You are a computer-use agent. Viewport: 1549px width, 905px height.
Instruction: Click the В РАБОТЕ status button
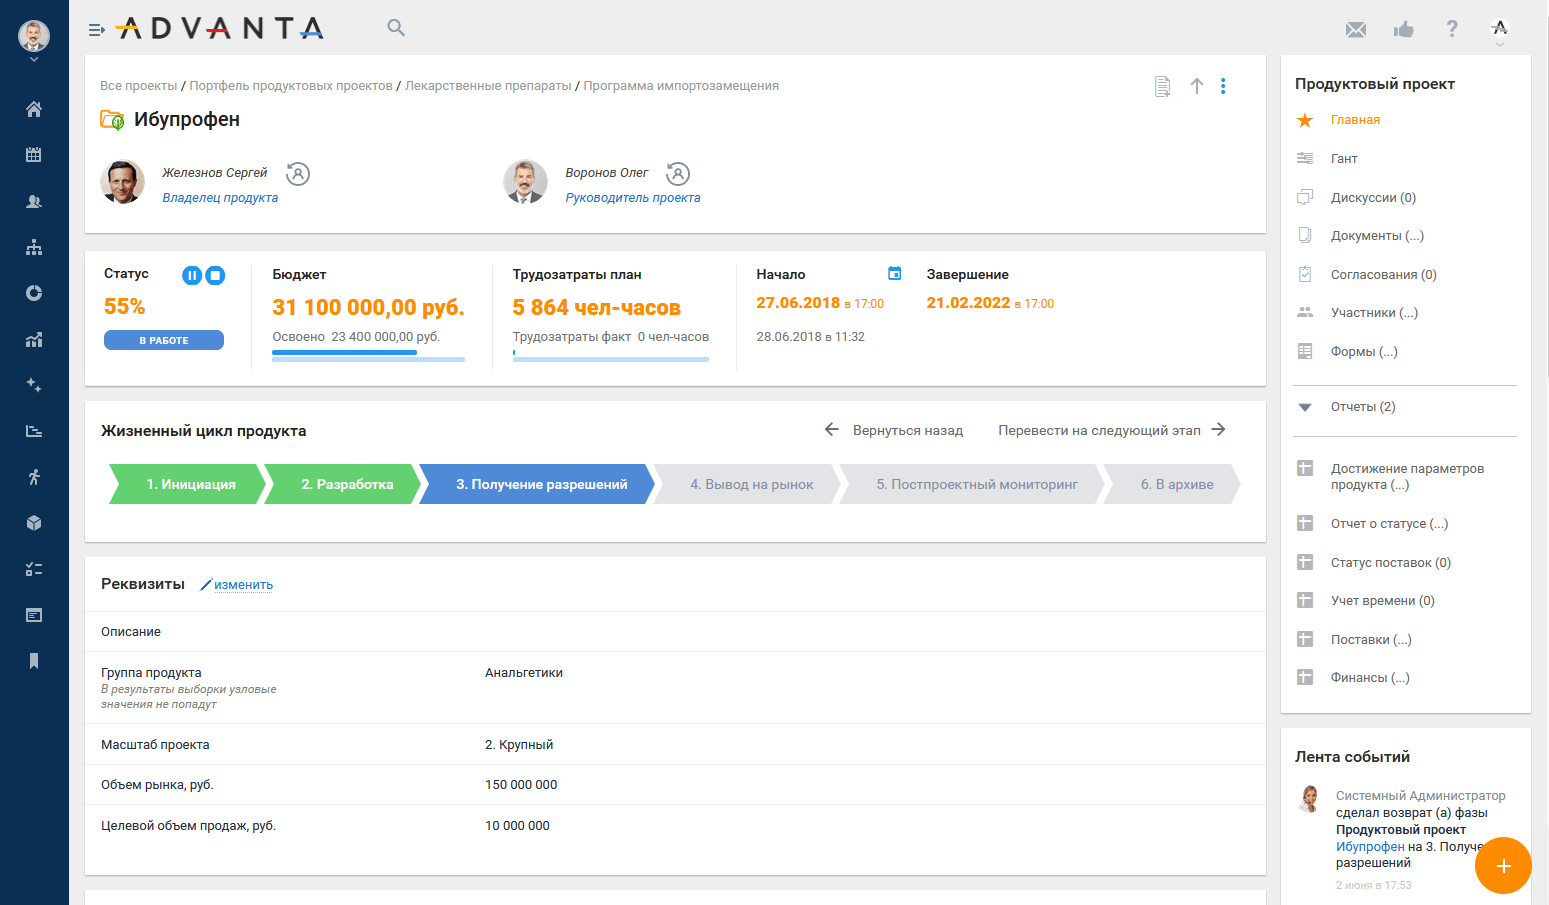tap(164, 340)
